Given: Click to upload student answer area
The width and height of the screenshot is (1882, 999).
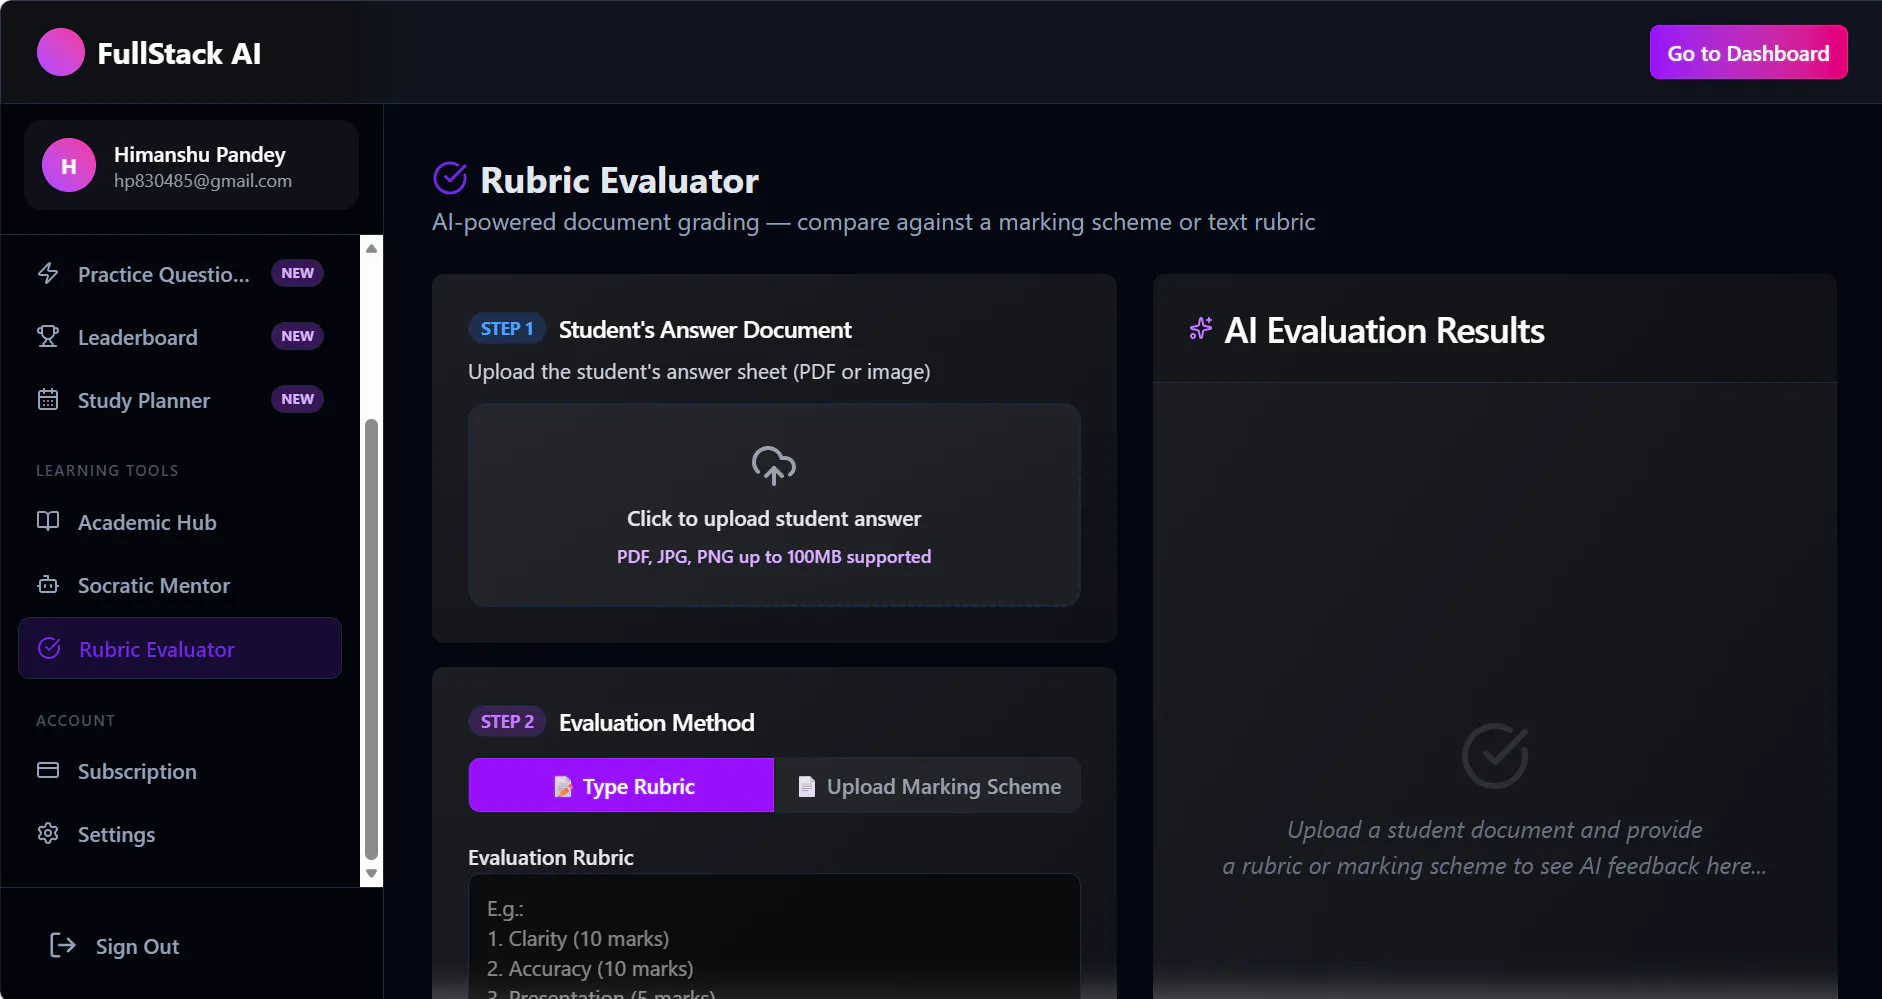Looking at the screenshot, I should pos(774,505).
